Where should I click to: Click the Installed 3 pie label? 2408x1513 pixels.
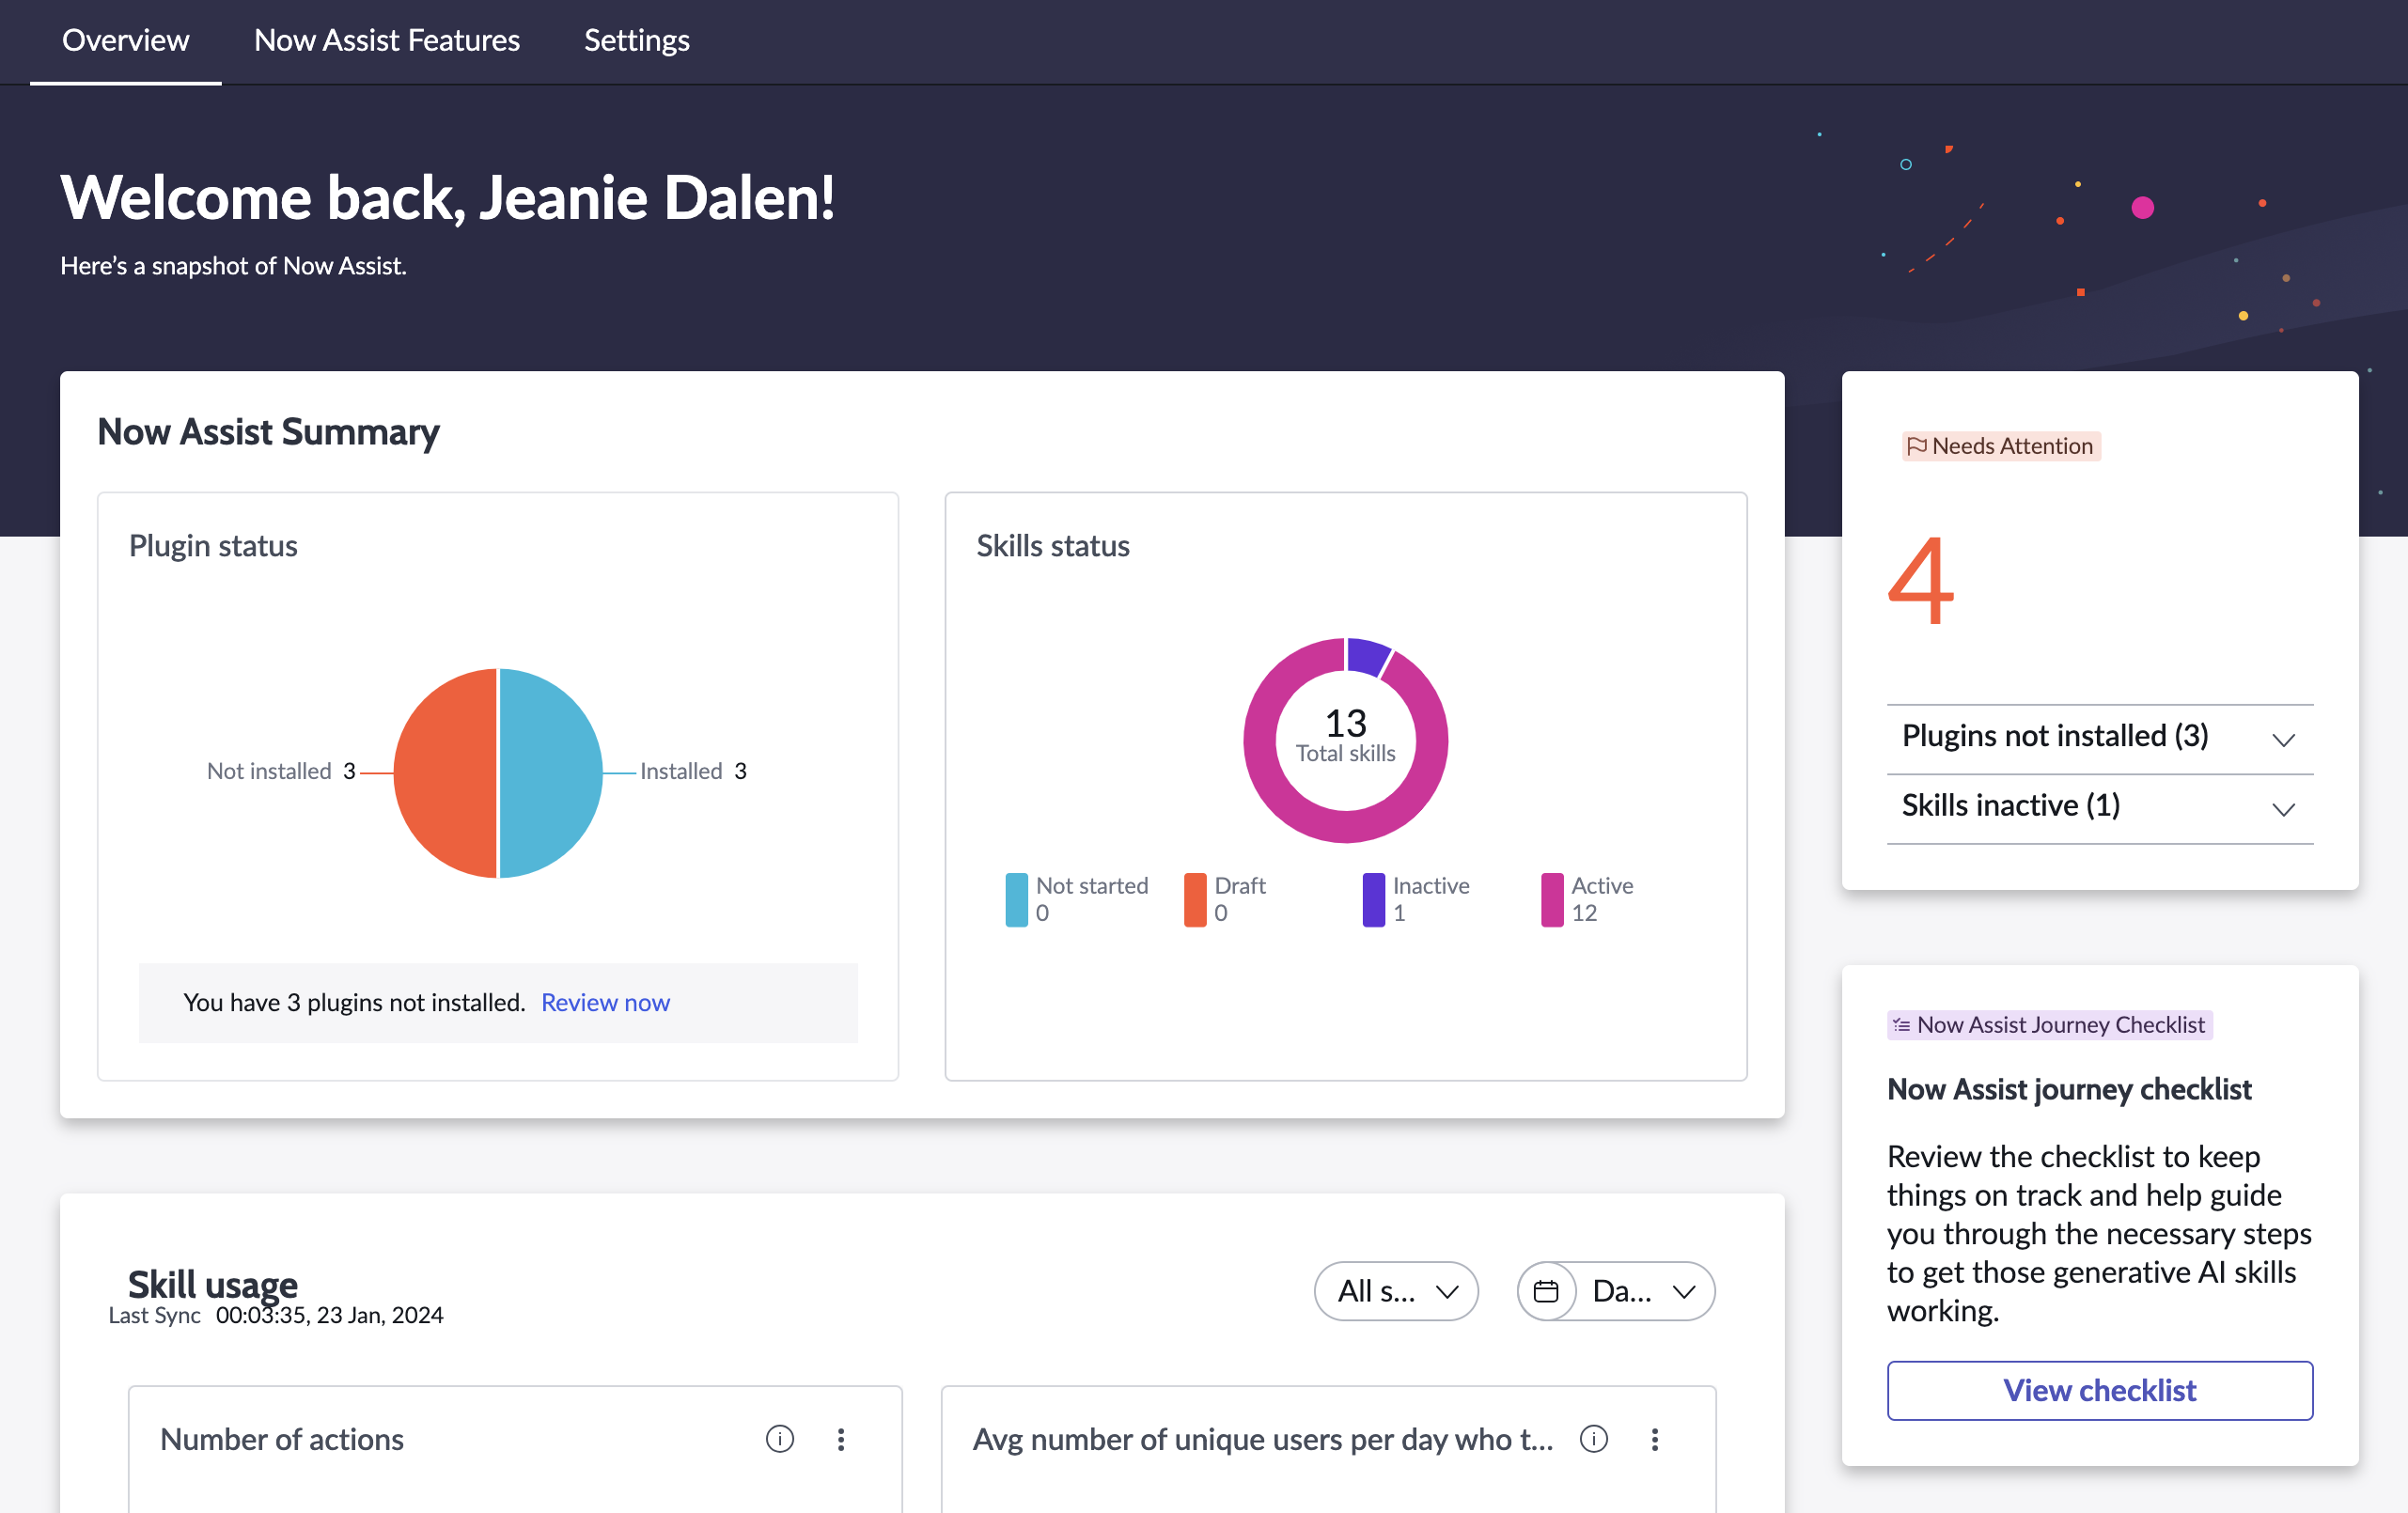pos(693,771)
